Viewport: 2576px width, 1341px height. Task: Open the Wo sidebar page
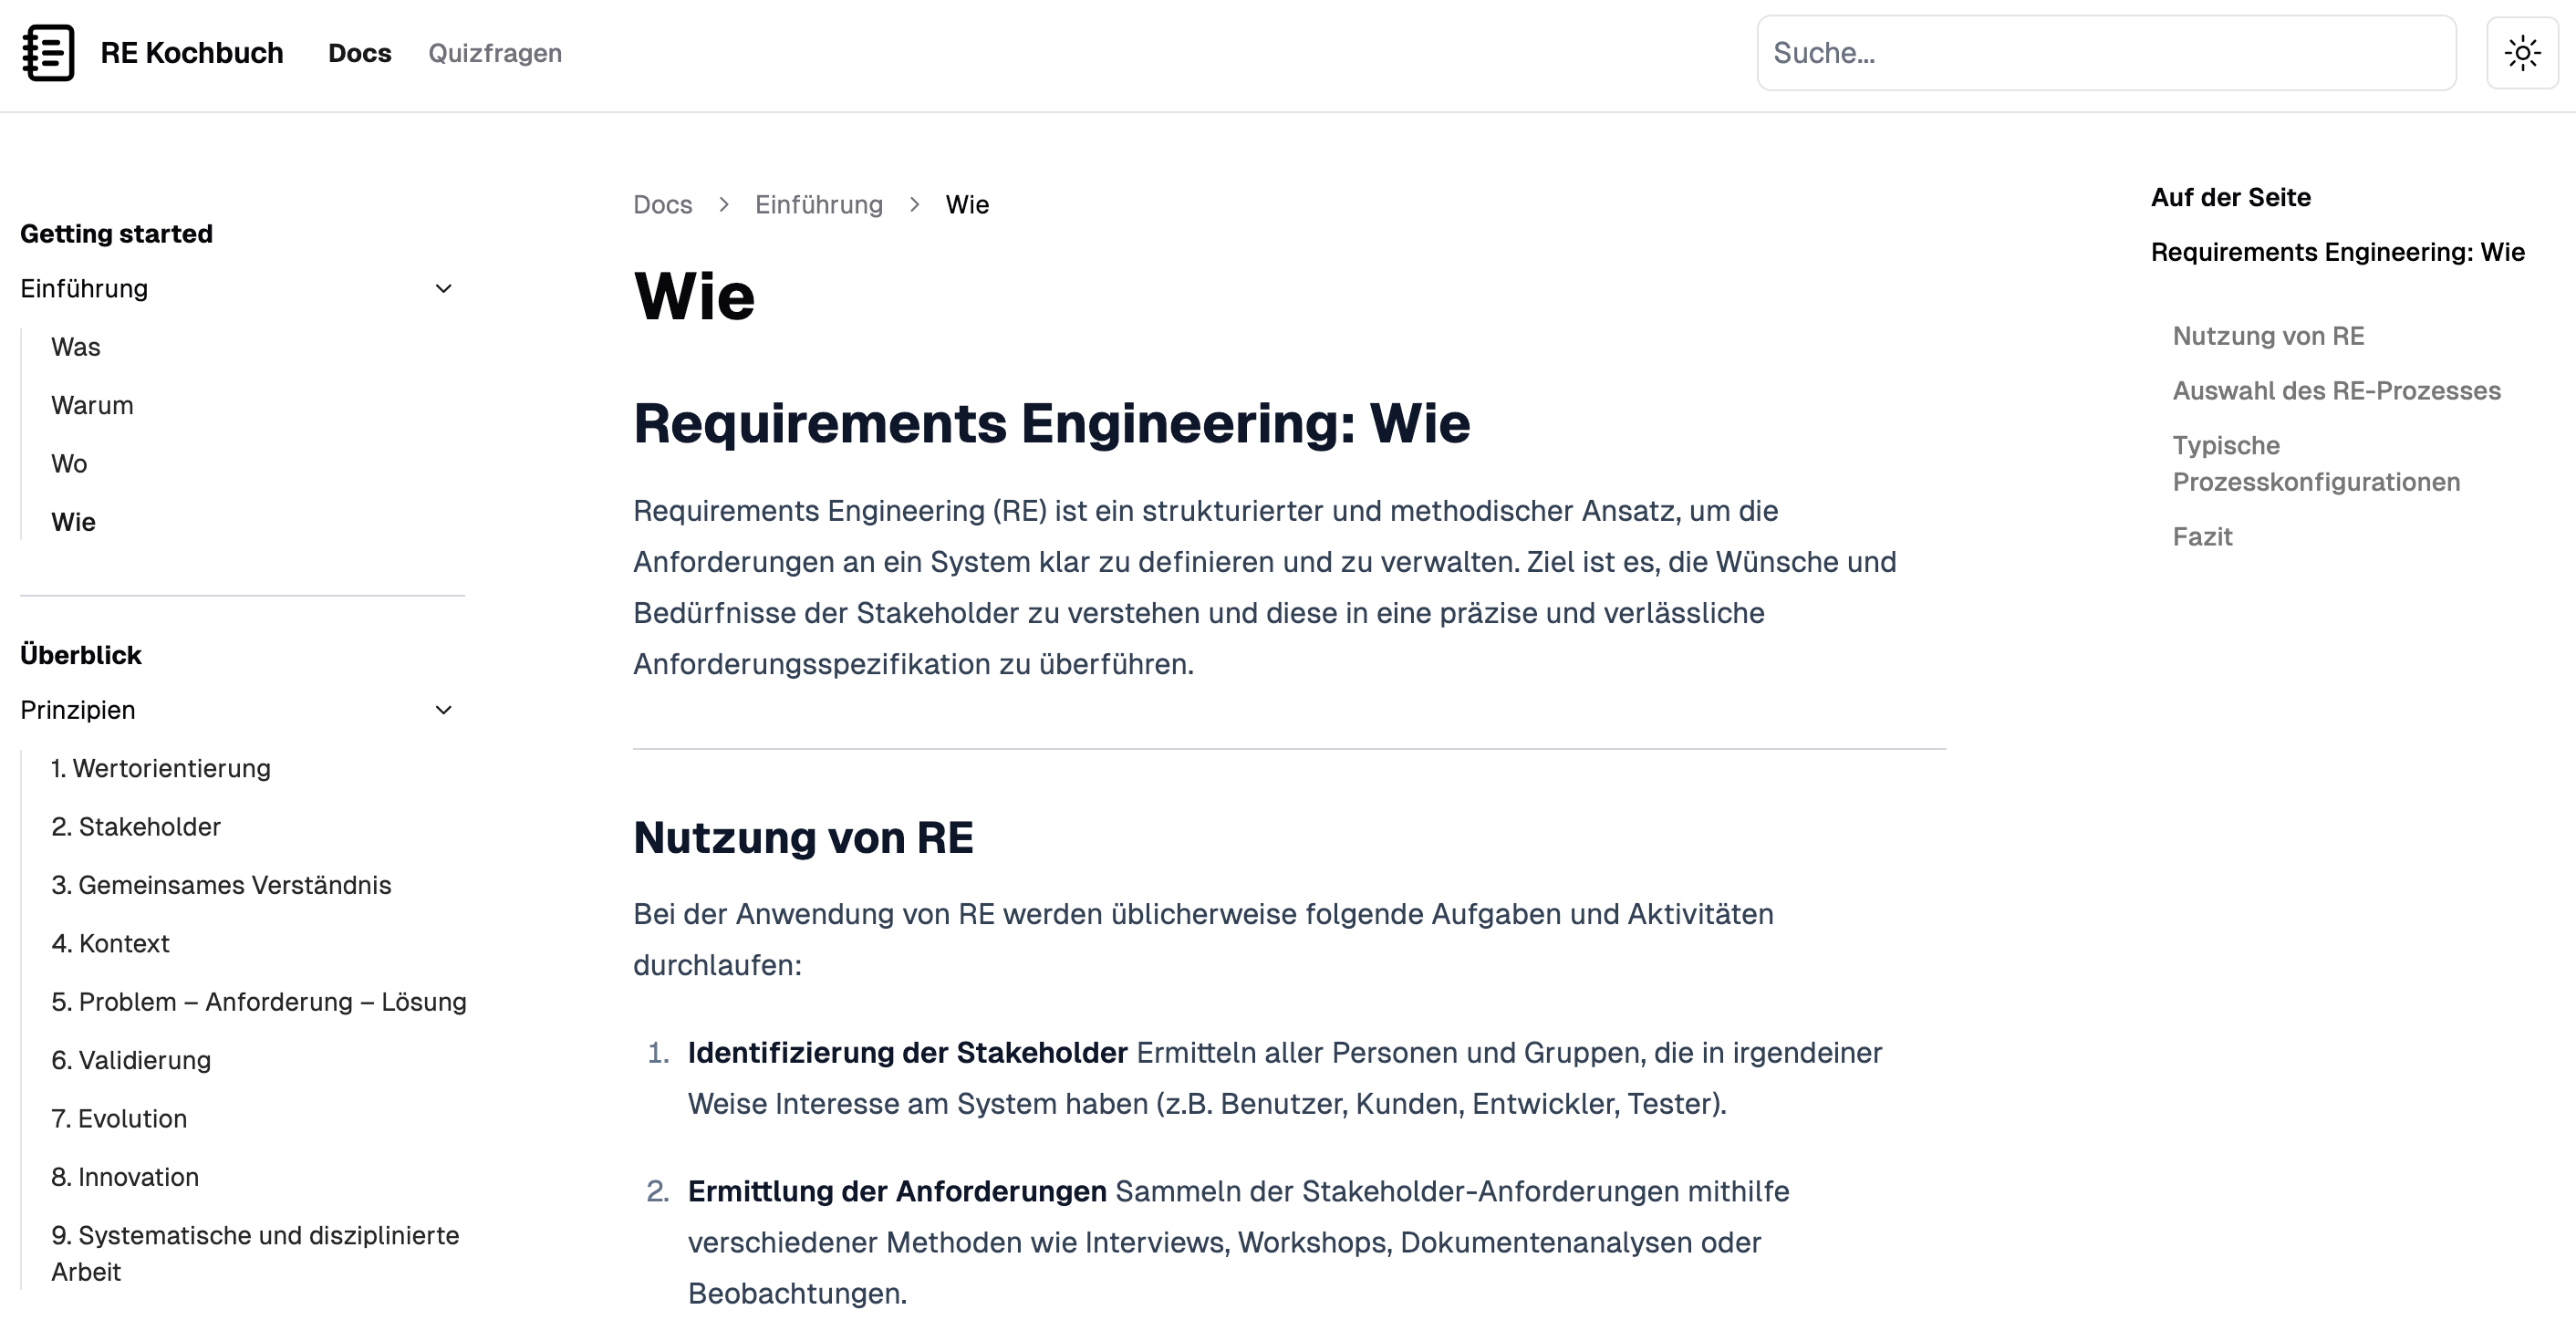click(x=69, y=464)
